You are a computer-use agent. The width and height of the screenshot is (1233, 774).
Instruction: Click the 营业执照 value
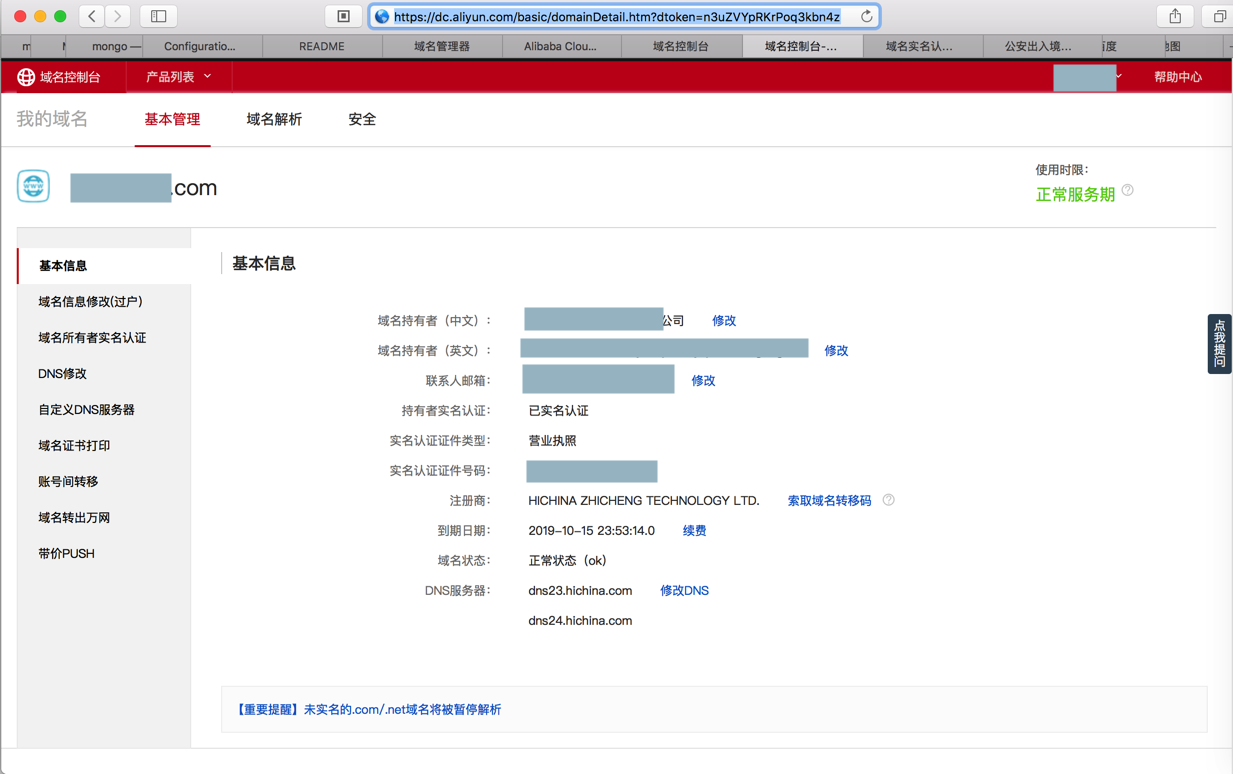[552, 441]
